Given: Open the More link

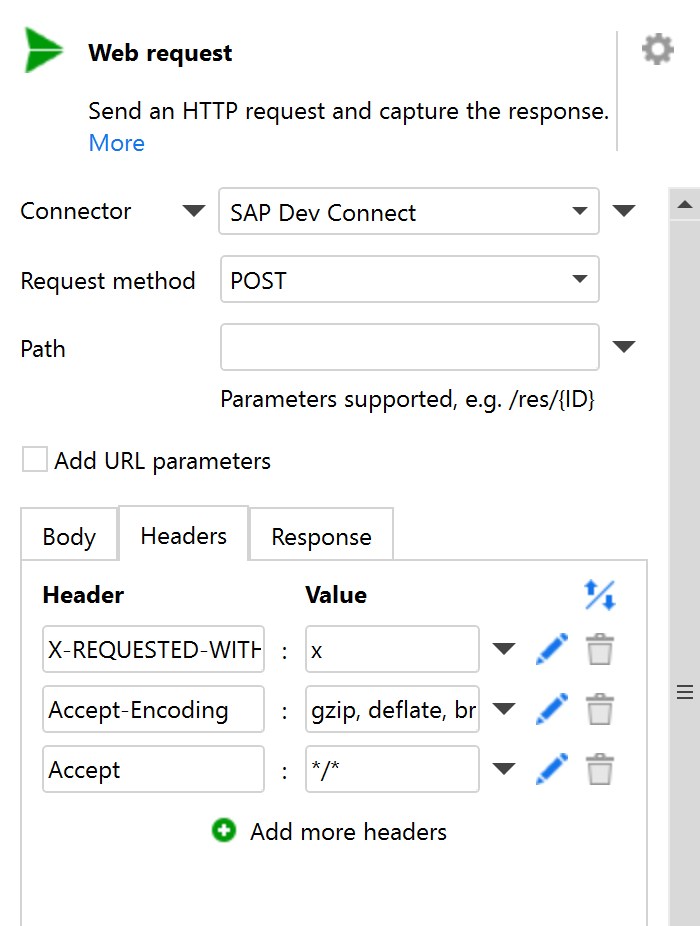Looking at the screenshot, I should point(116,143).
